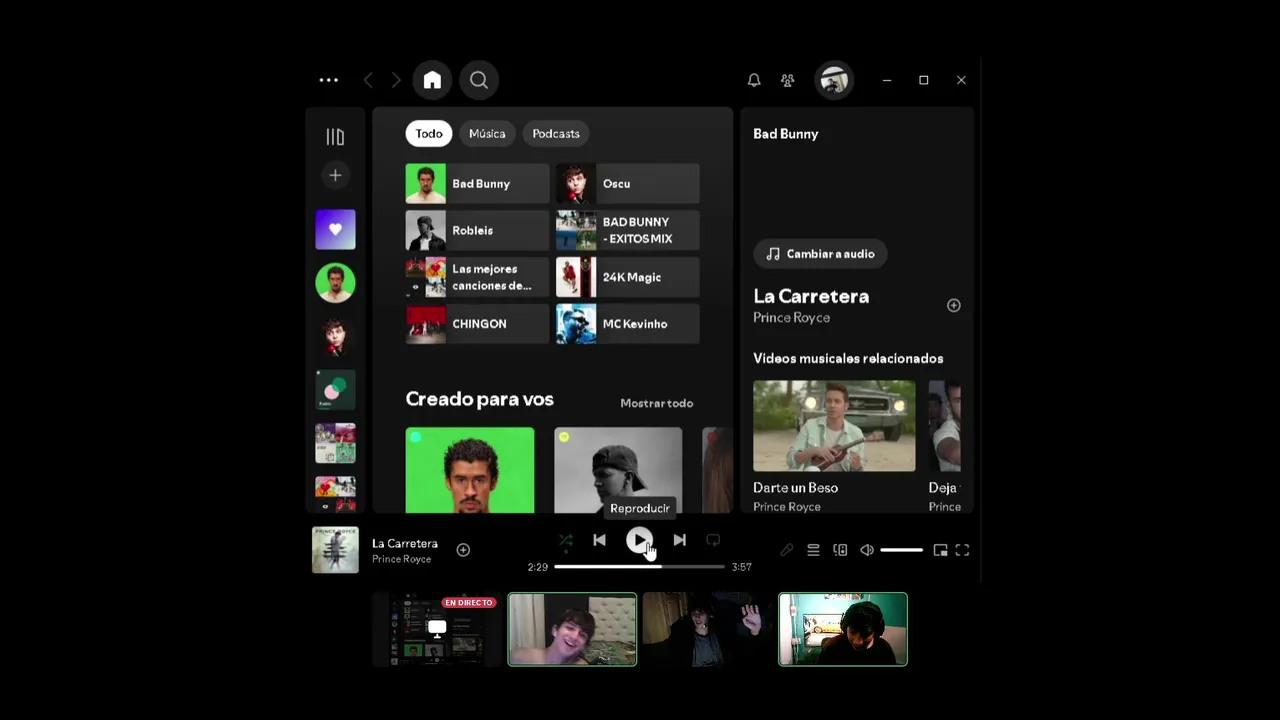Open La Carretera title in now-playing panel

click(811, 296)
